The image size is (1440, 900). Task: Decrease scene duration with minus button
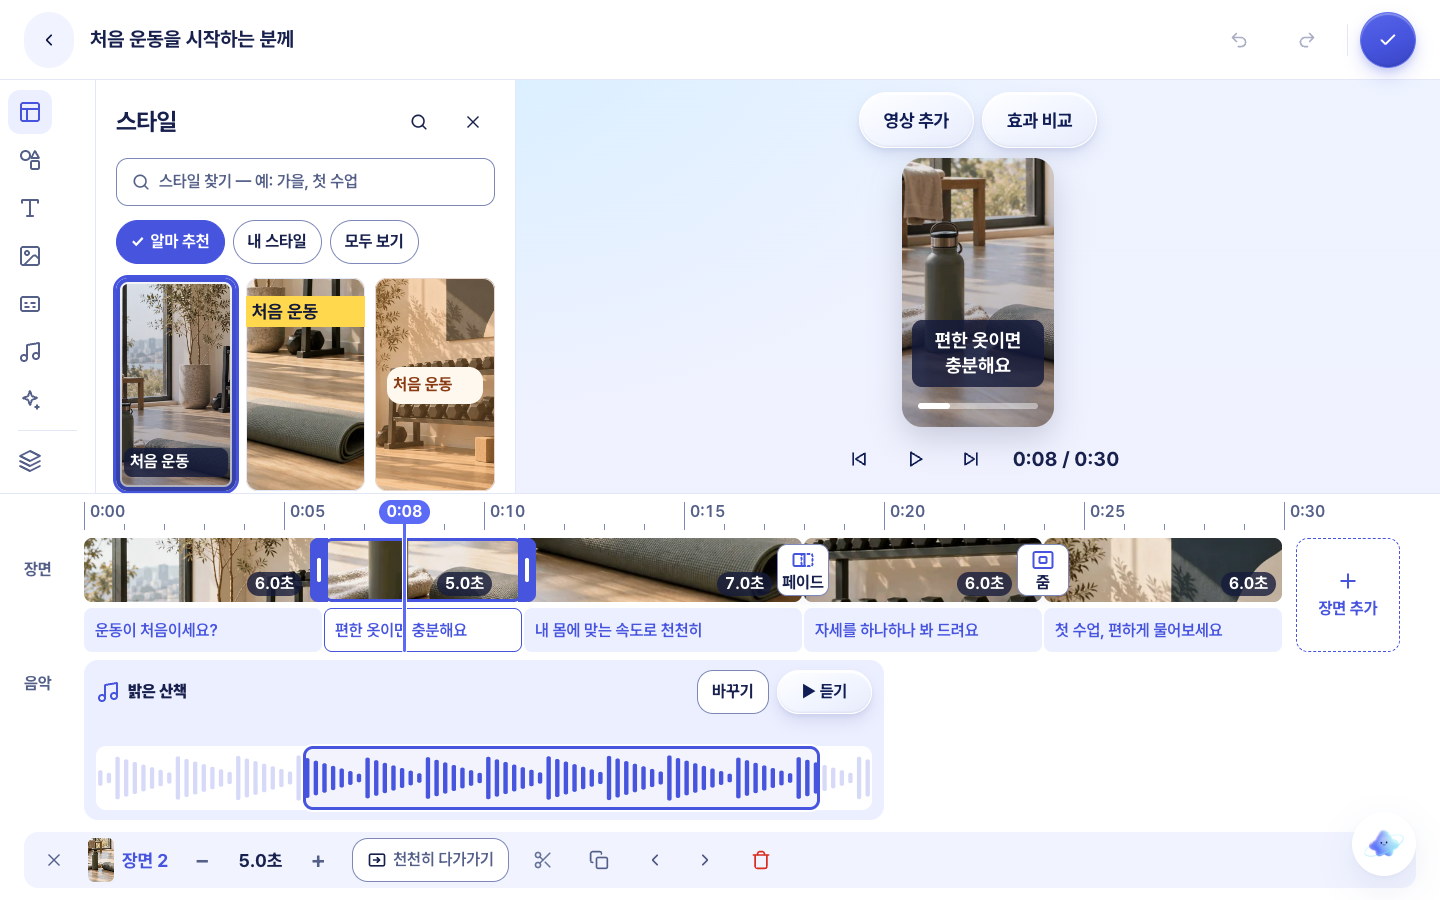click(x=202, y=861)
